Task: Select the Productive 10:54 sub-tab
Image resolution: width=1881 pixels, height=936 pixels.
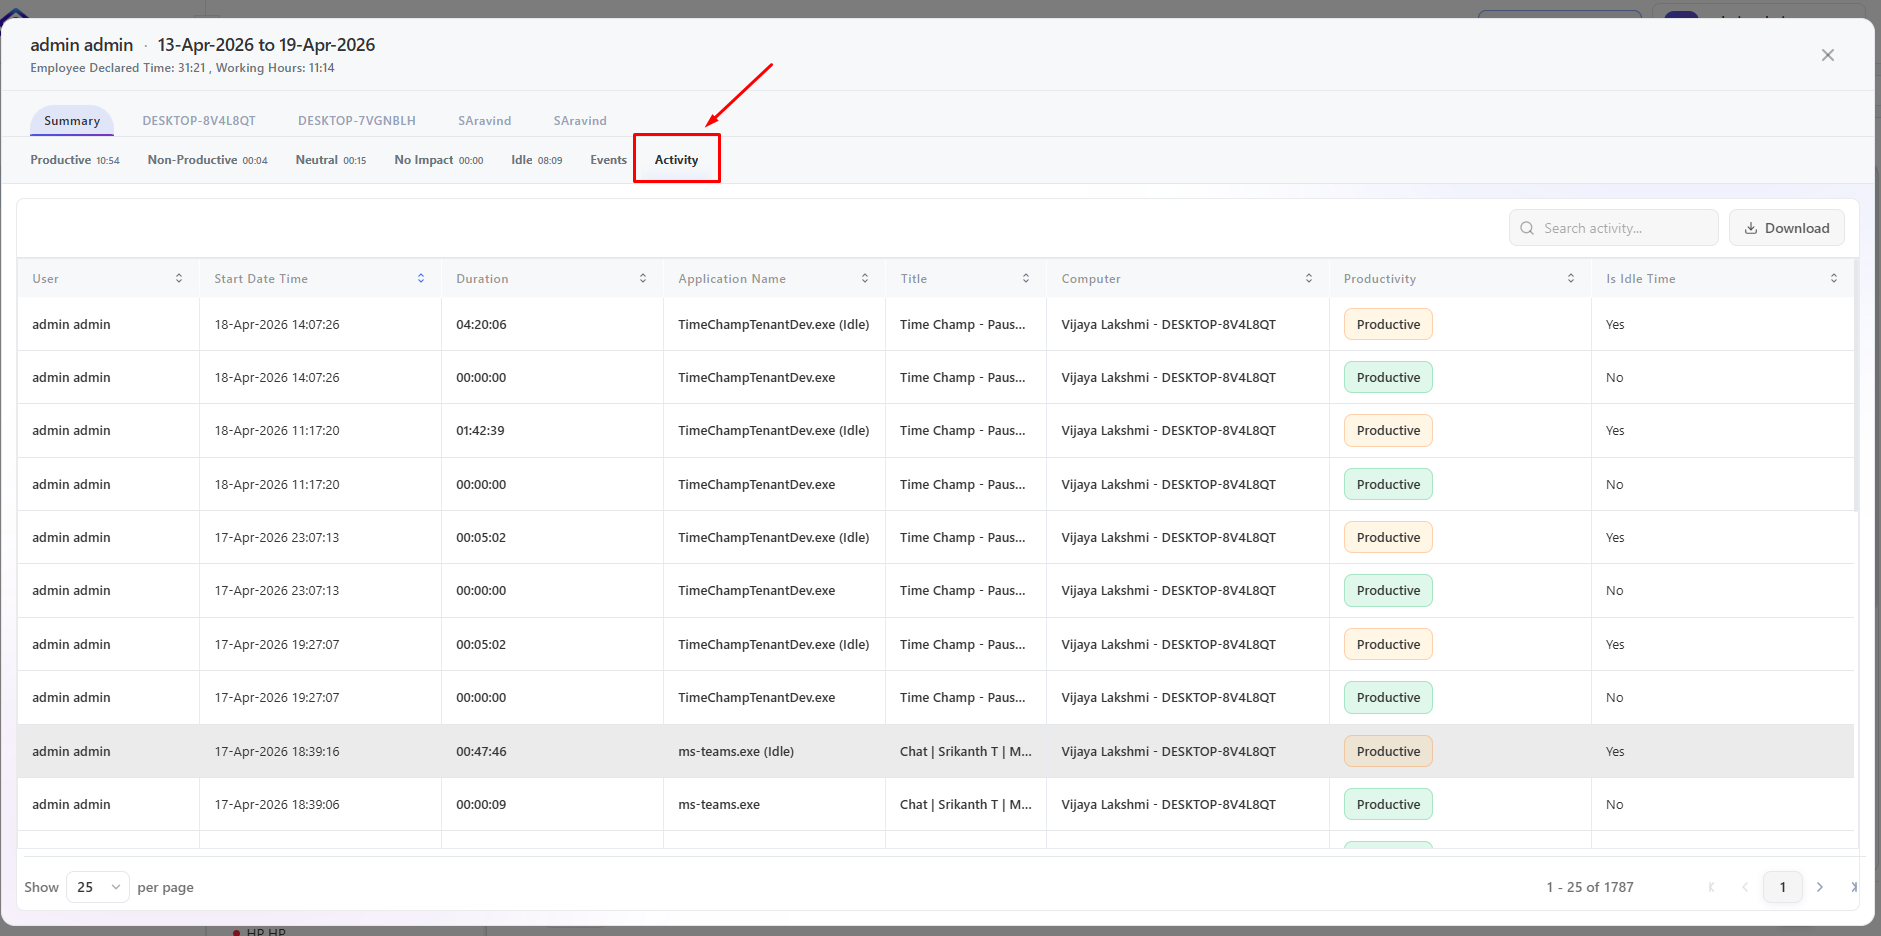Action: [x=75, y=160]
